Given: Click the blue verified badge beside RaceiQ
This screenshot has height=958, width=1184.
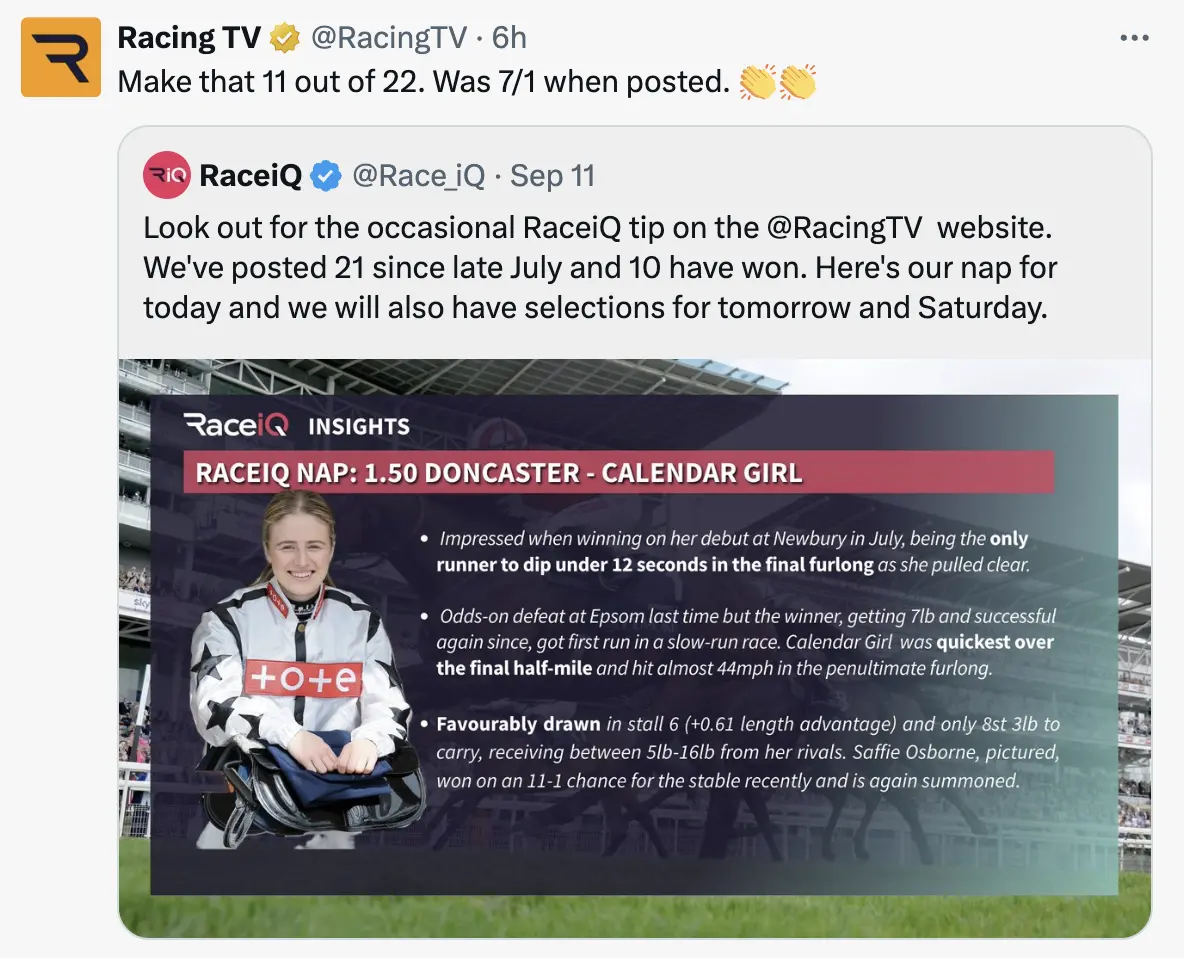Looking at the screenshot, I should [x=326, y=176].
